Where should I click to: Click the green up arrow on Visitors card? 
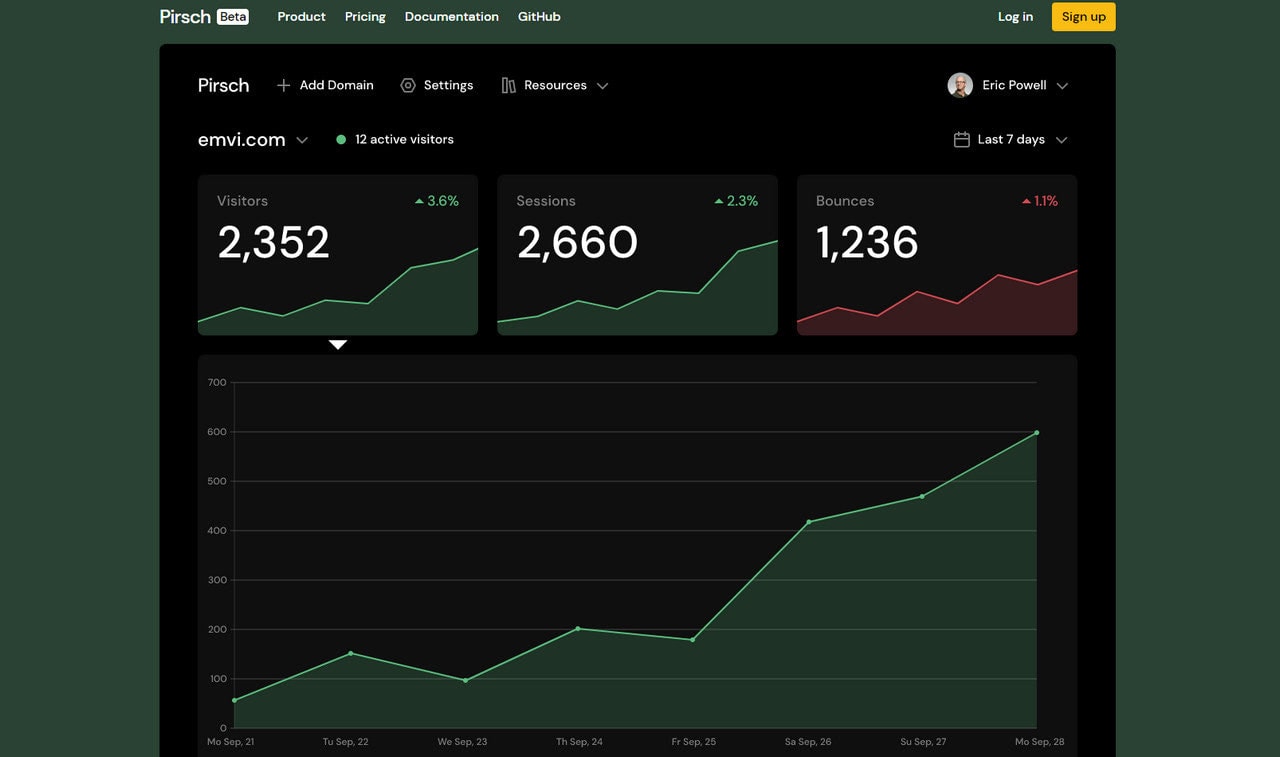419,201
